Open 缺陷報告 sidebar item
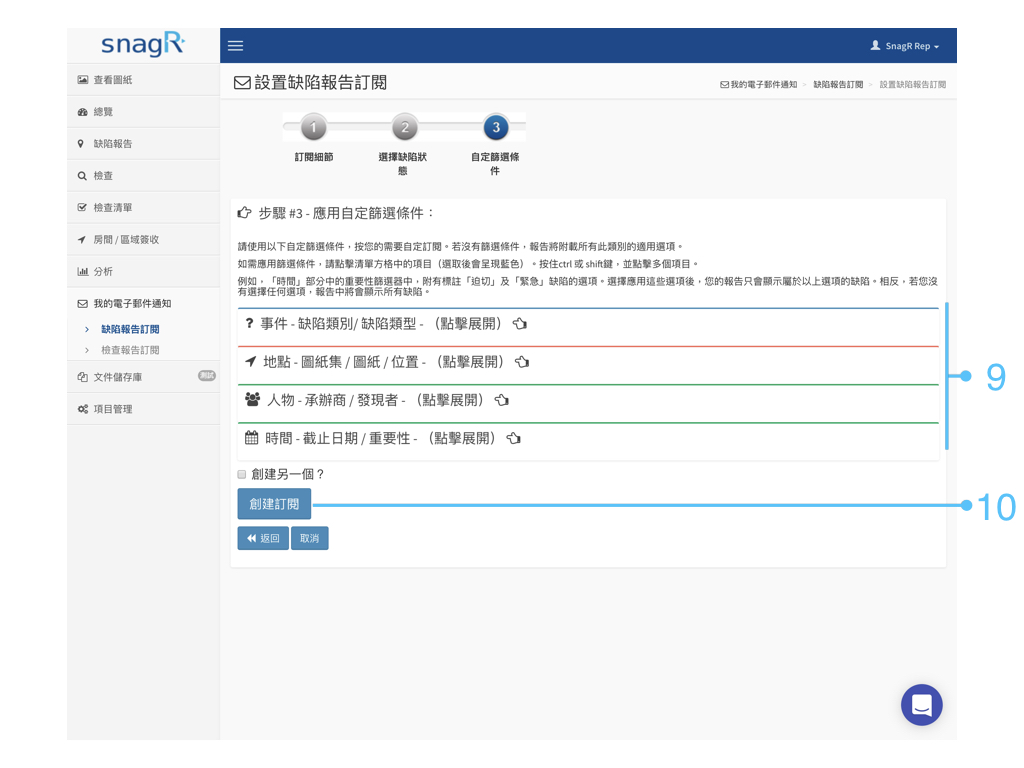 pos(143,144)
